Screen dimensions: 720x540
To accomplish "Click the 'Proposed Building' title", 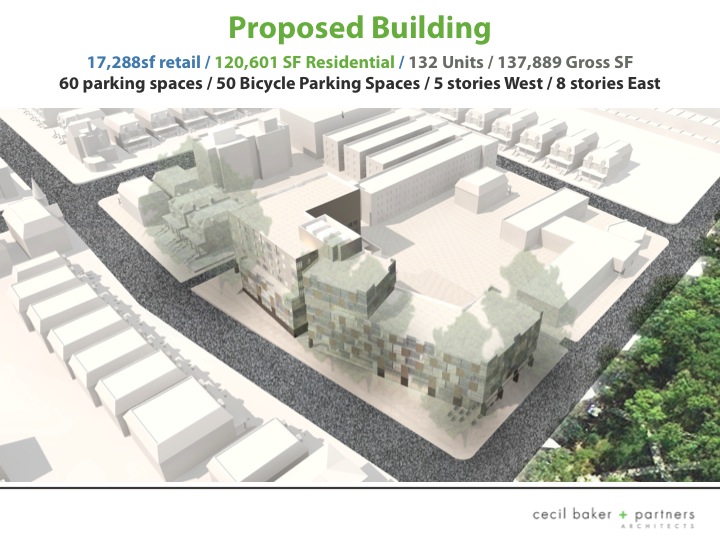I will tap(360, 28).
